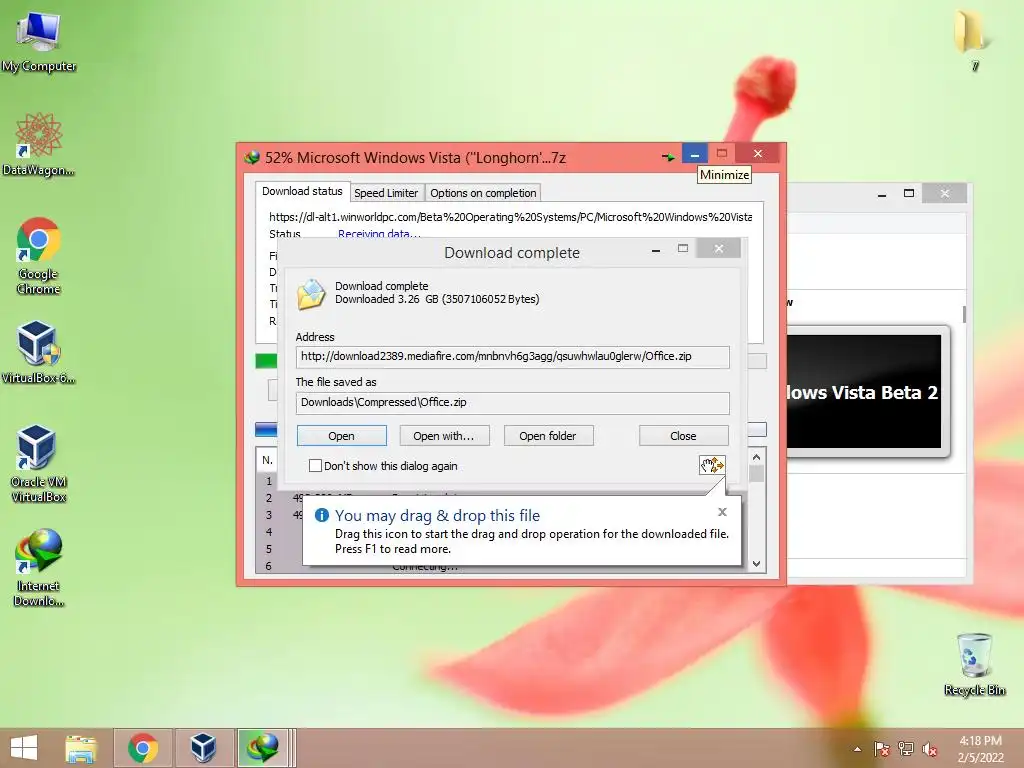Minimize the Download complete dialog
Screen dimensions: 1024x768
pyautogui.click(x=656, y=249)
